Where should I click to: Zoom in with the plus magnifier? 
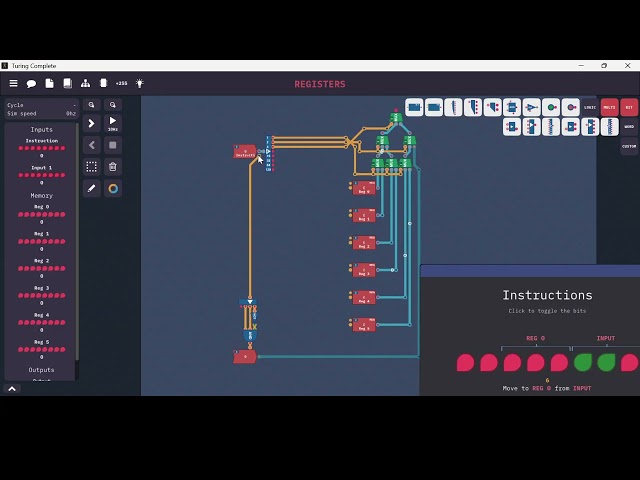pyautogui.click(x=113, y=105)
